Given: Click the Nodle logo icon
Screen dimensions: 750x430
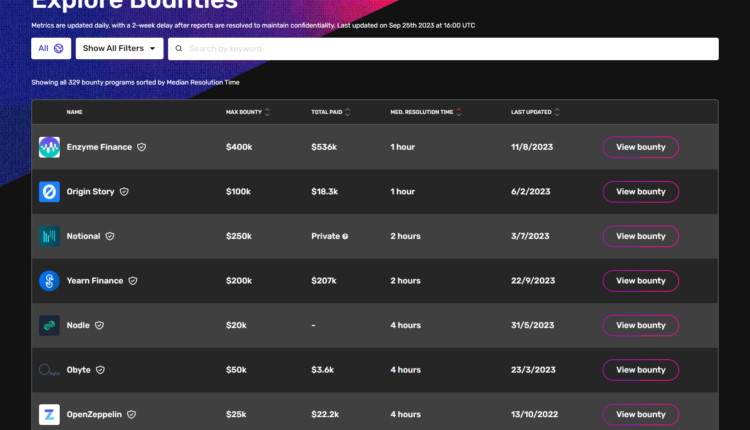Looking at the screenshot, I should 49,325.
